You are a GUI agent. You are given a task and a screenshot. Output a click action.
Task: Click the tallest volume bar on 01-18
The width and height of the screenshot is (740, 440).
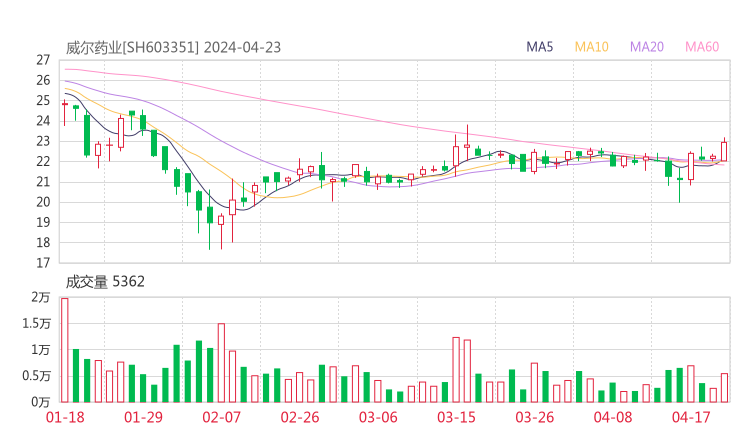[x=65, y=350]
